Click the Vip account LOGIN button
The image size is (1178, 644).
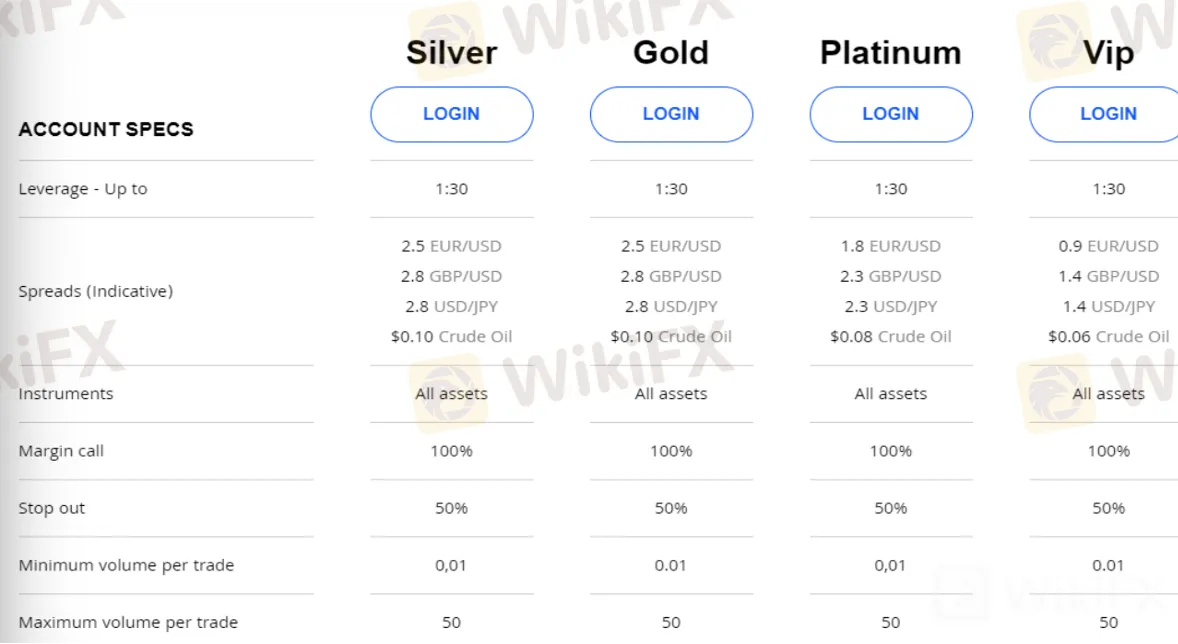pyautogui.click(x=1107, y=114)
